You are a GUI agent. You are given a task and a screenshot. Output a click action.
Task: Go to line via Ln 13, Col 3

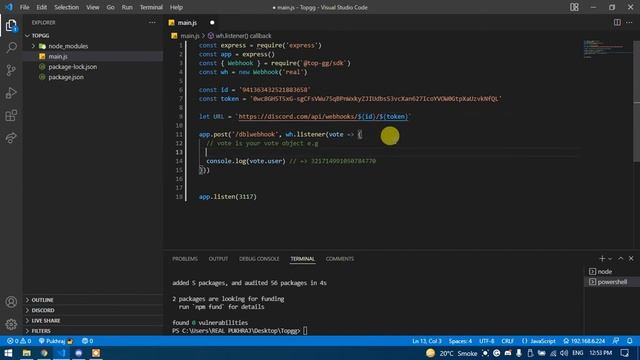pyautogui.click(x=427, y=341)
